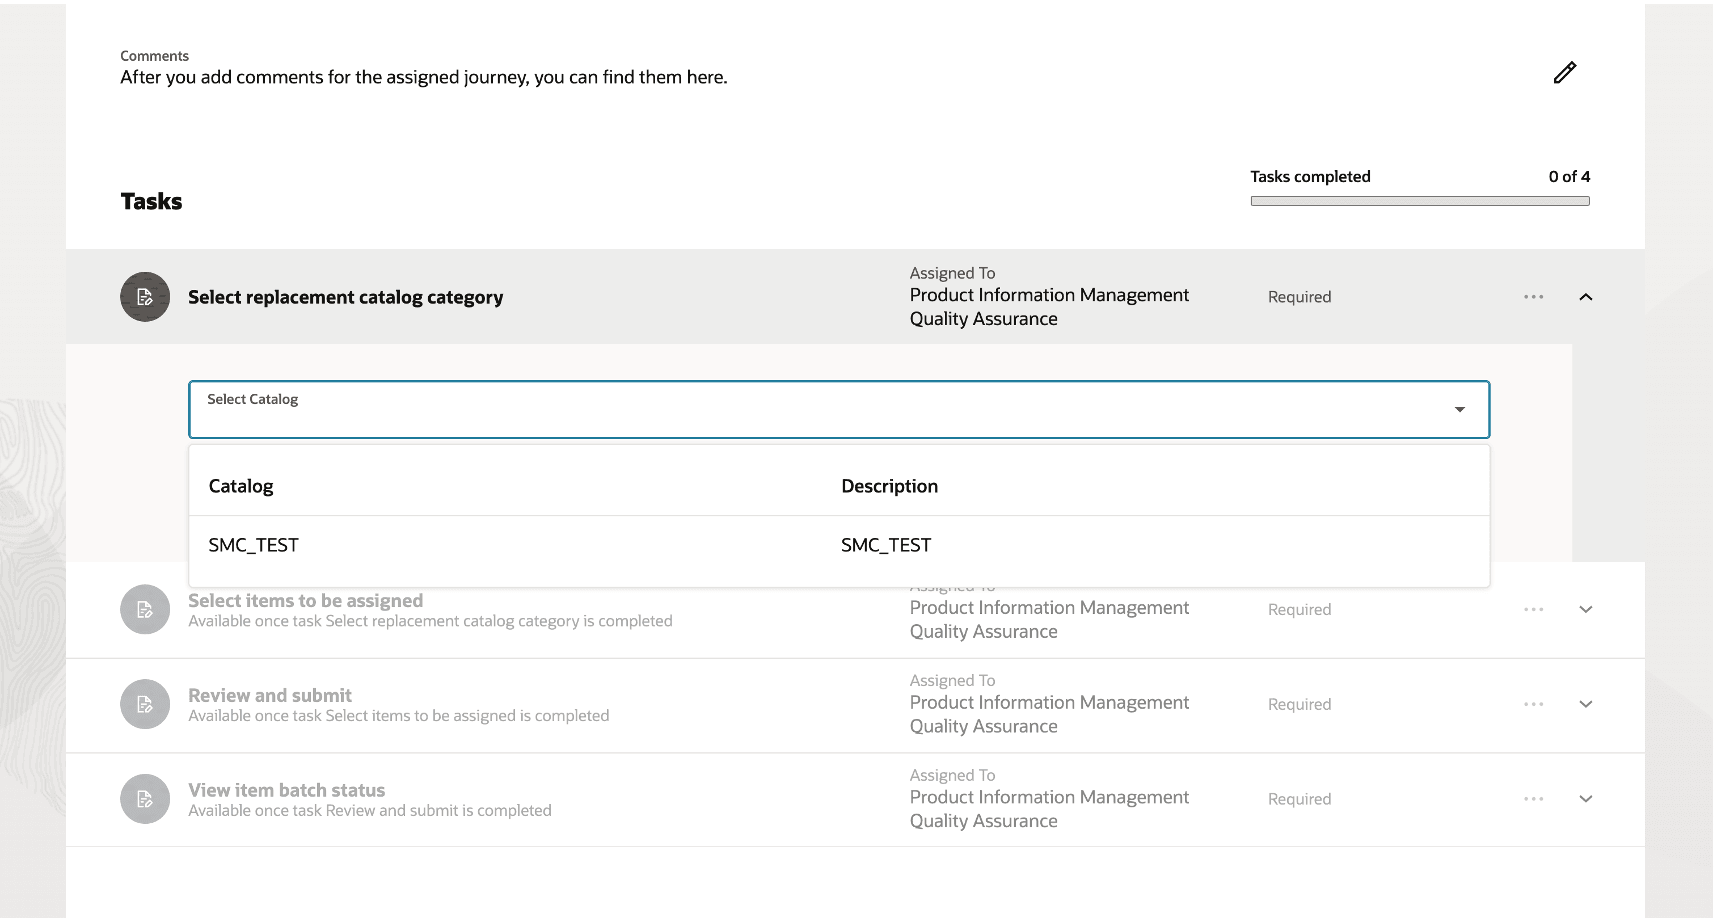Click the View item batch status availability note

370,811
